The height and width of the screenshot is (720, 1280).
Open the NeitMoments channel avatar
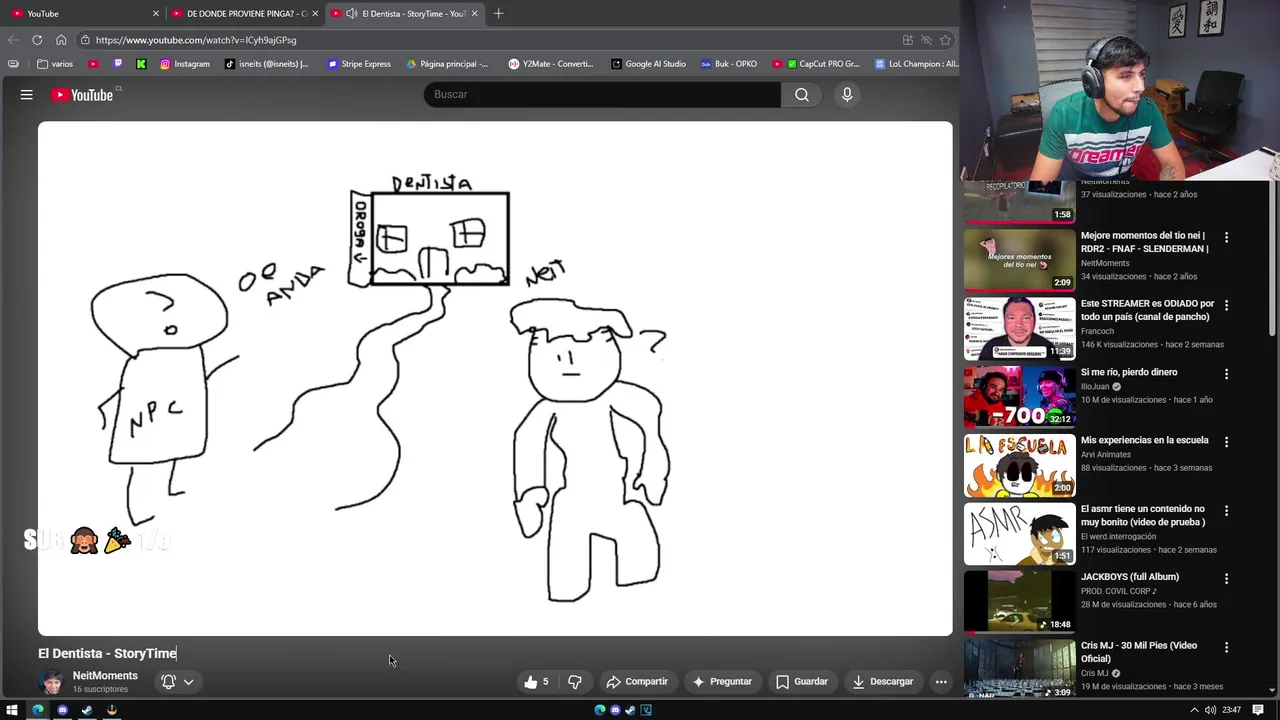click(51, 682)
